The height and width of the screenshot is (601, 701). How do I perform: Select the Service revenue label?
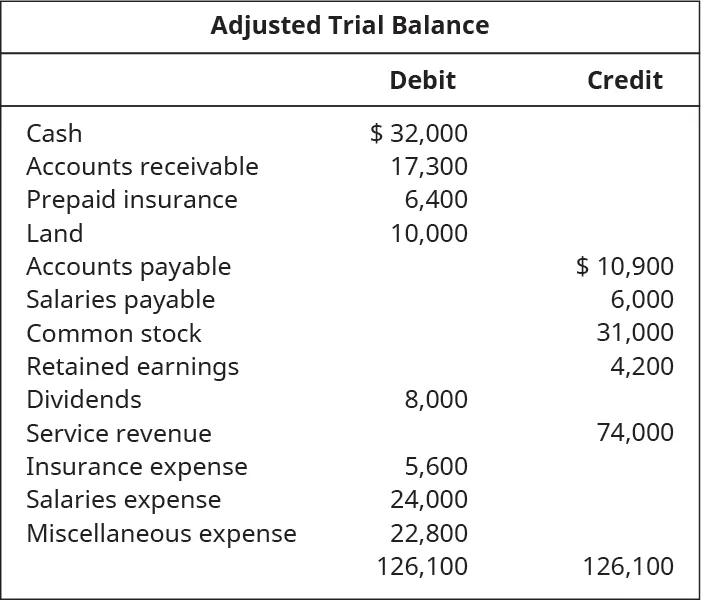[x=119, y=433]
